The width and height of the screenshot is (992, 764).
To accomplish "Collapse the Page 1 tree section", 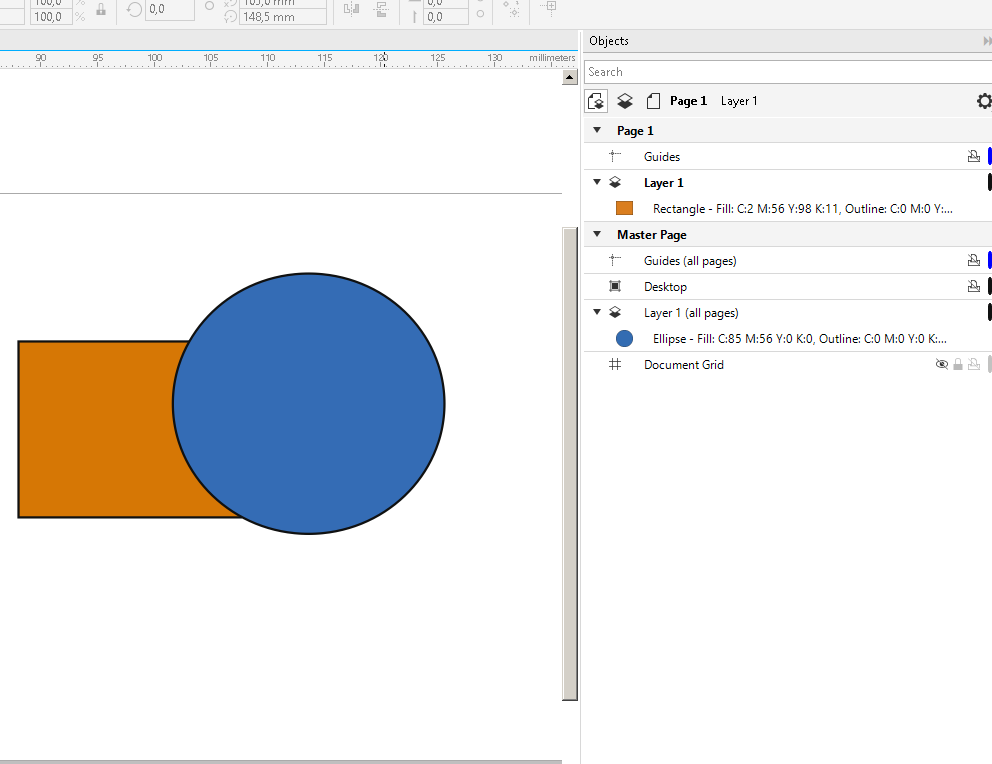I will click(597, 131).
